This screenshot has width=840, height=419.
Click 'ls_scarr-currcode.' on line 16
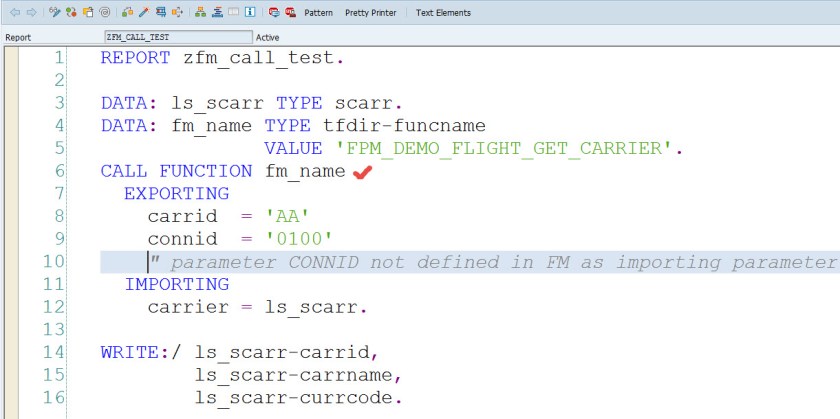(x=298, y=397)
